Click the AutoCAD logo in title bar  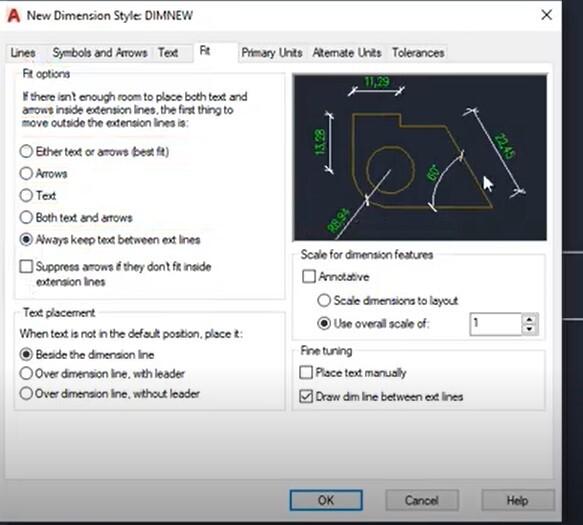(x=13, y=15)
